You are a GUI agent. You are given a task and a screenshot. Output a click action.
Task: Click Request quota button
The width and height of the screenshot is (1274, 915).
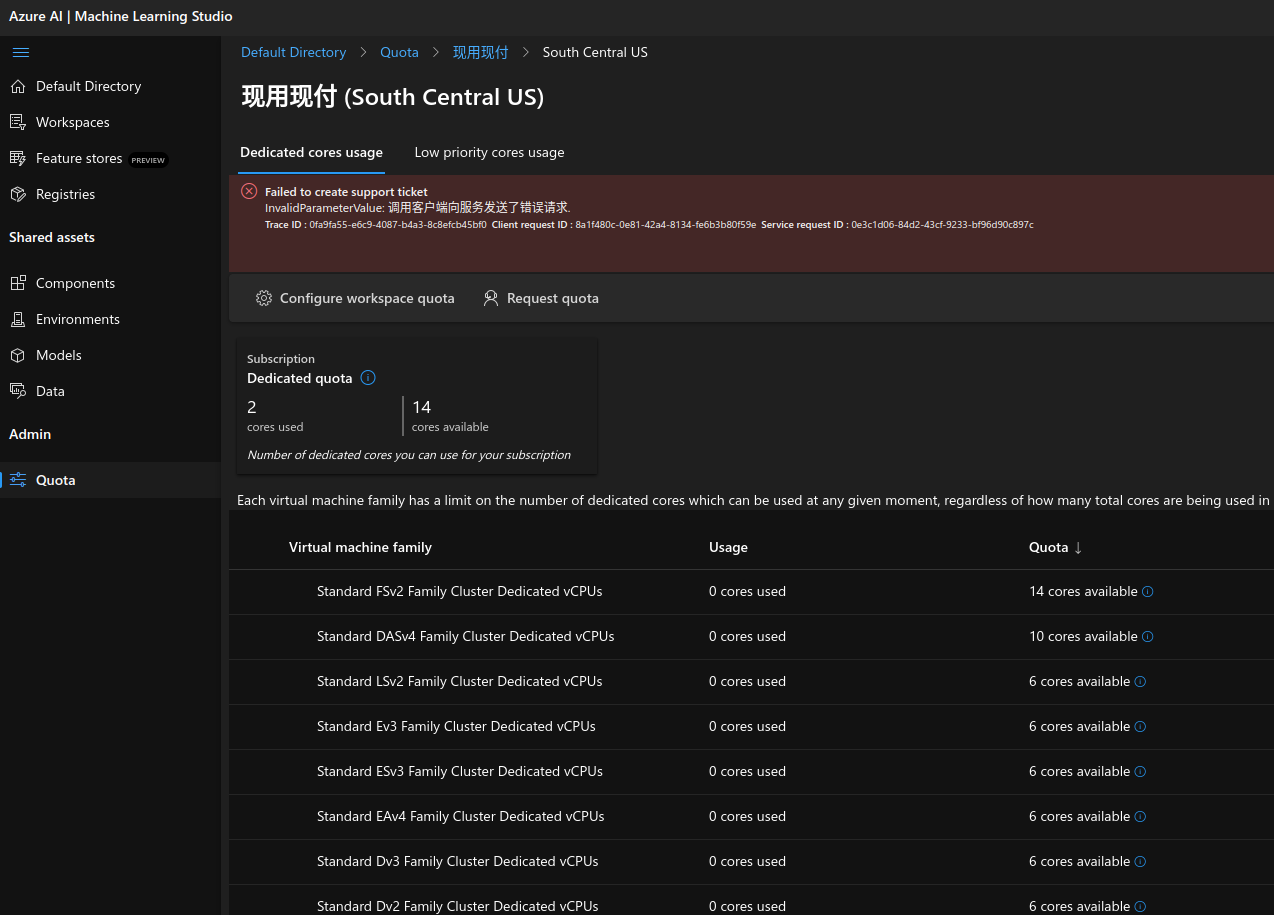(541, 298)
